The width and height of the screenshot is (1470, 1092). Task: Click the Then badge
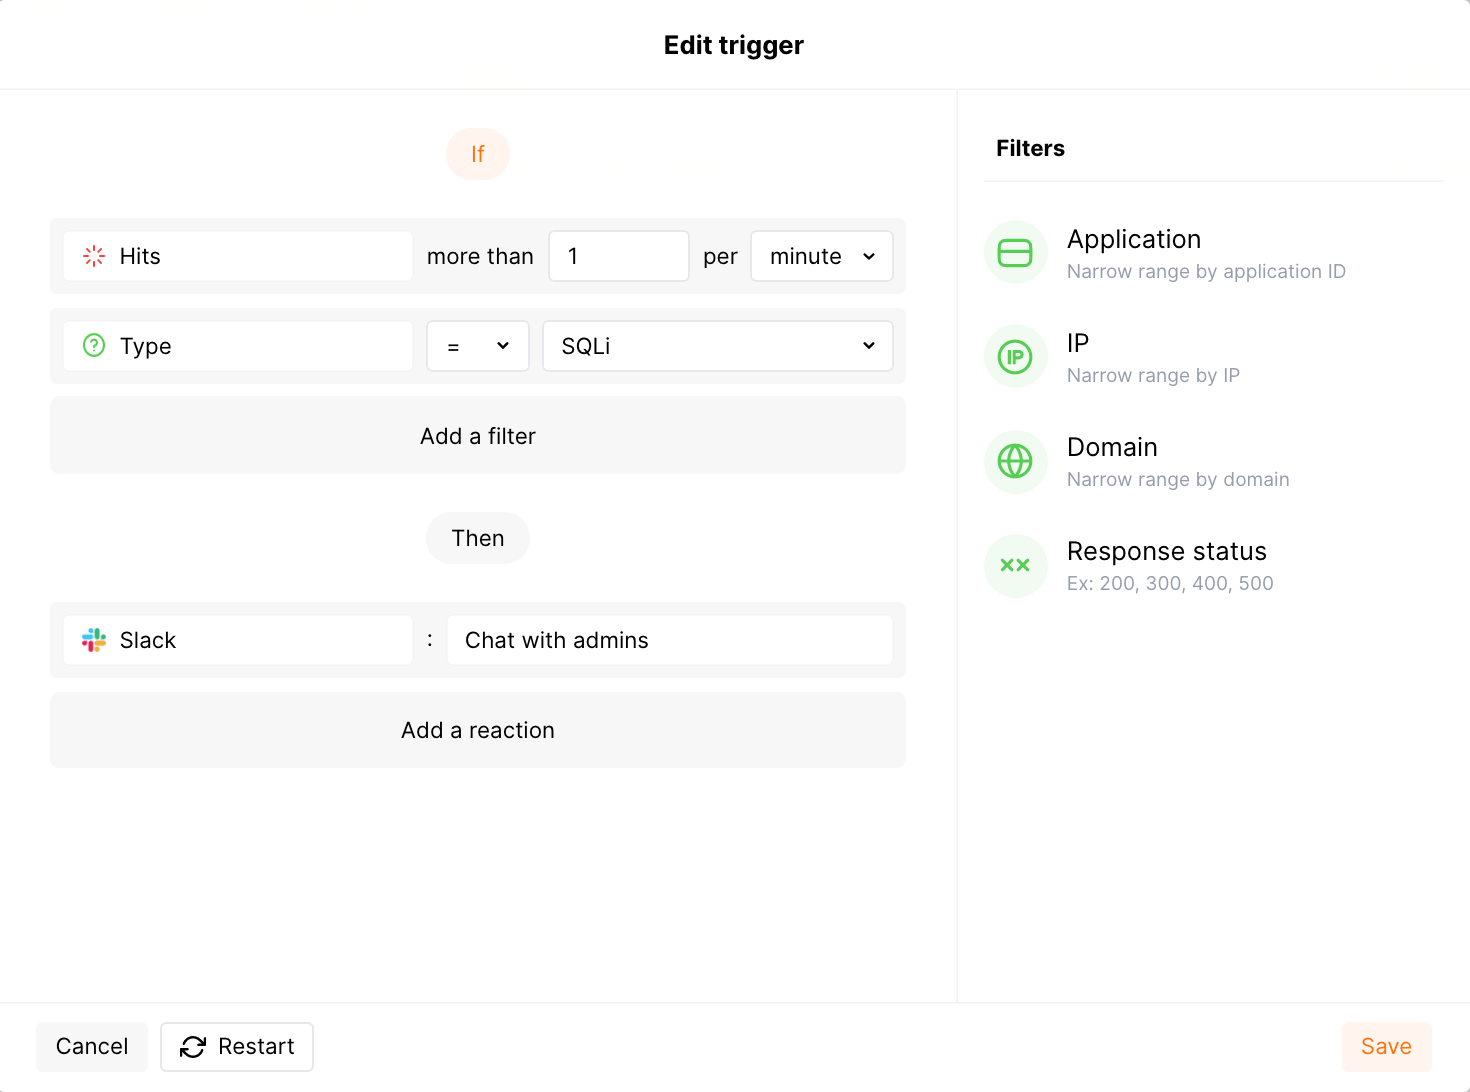coord(478,538)
